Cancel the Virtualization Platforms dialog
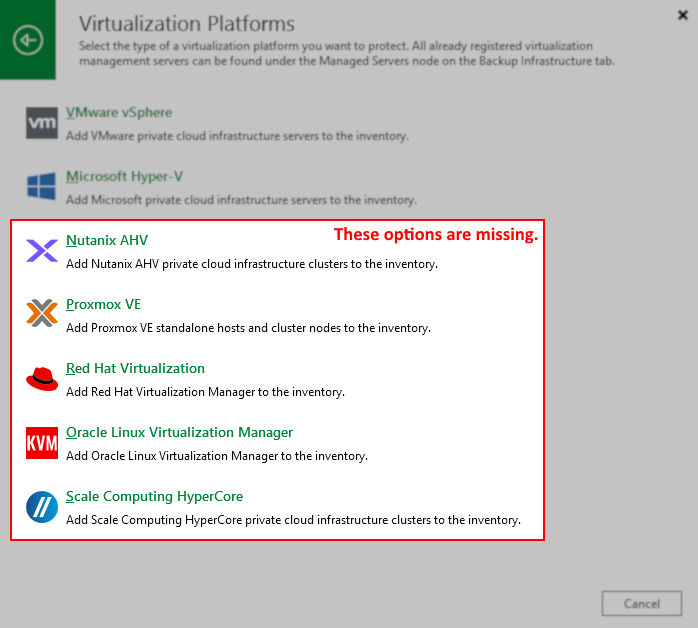The height and width of the screenshot is (628, 698). 641,604
